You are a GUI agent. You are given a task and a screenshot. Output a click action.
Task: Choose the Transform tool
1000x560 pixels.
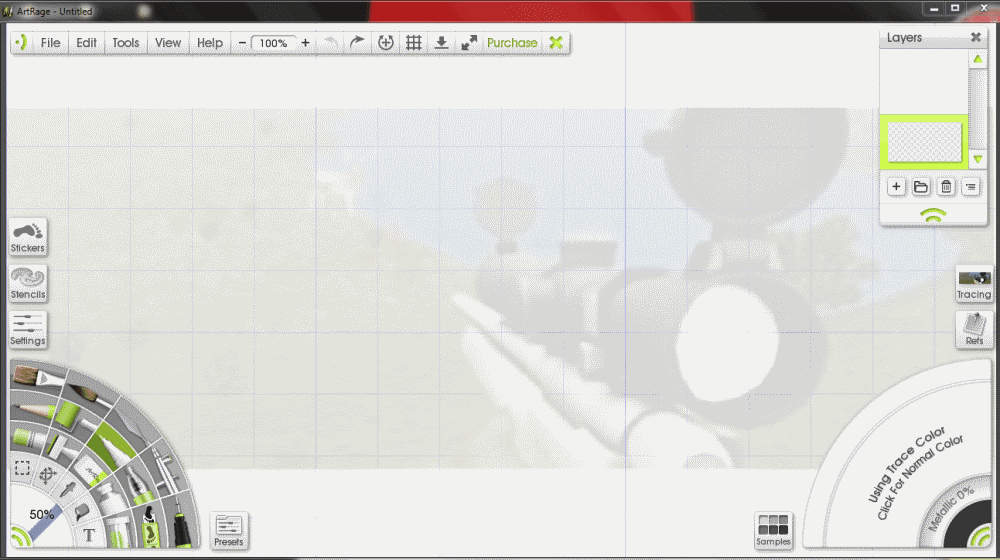(48, 475)
